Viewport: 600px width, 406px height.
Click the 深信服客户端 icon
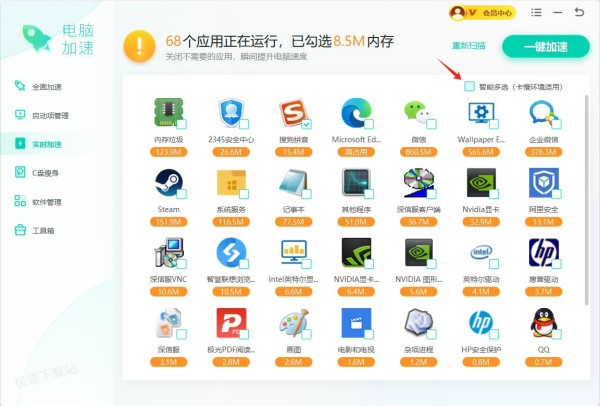(419, 182)
